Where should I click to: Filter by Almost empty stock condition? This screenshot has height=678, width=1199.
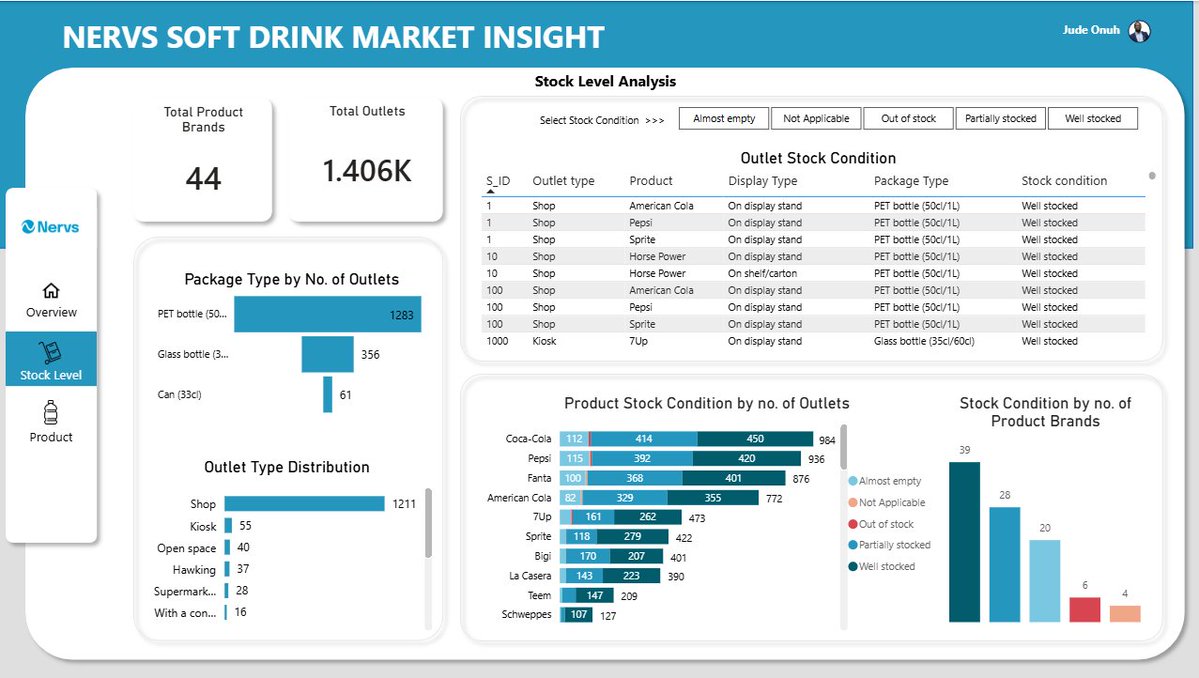click(x=722, y=118)
